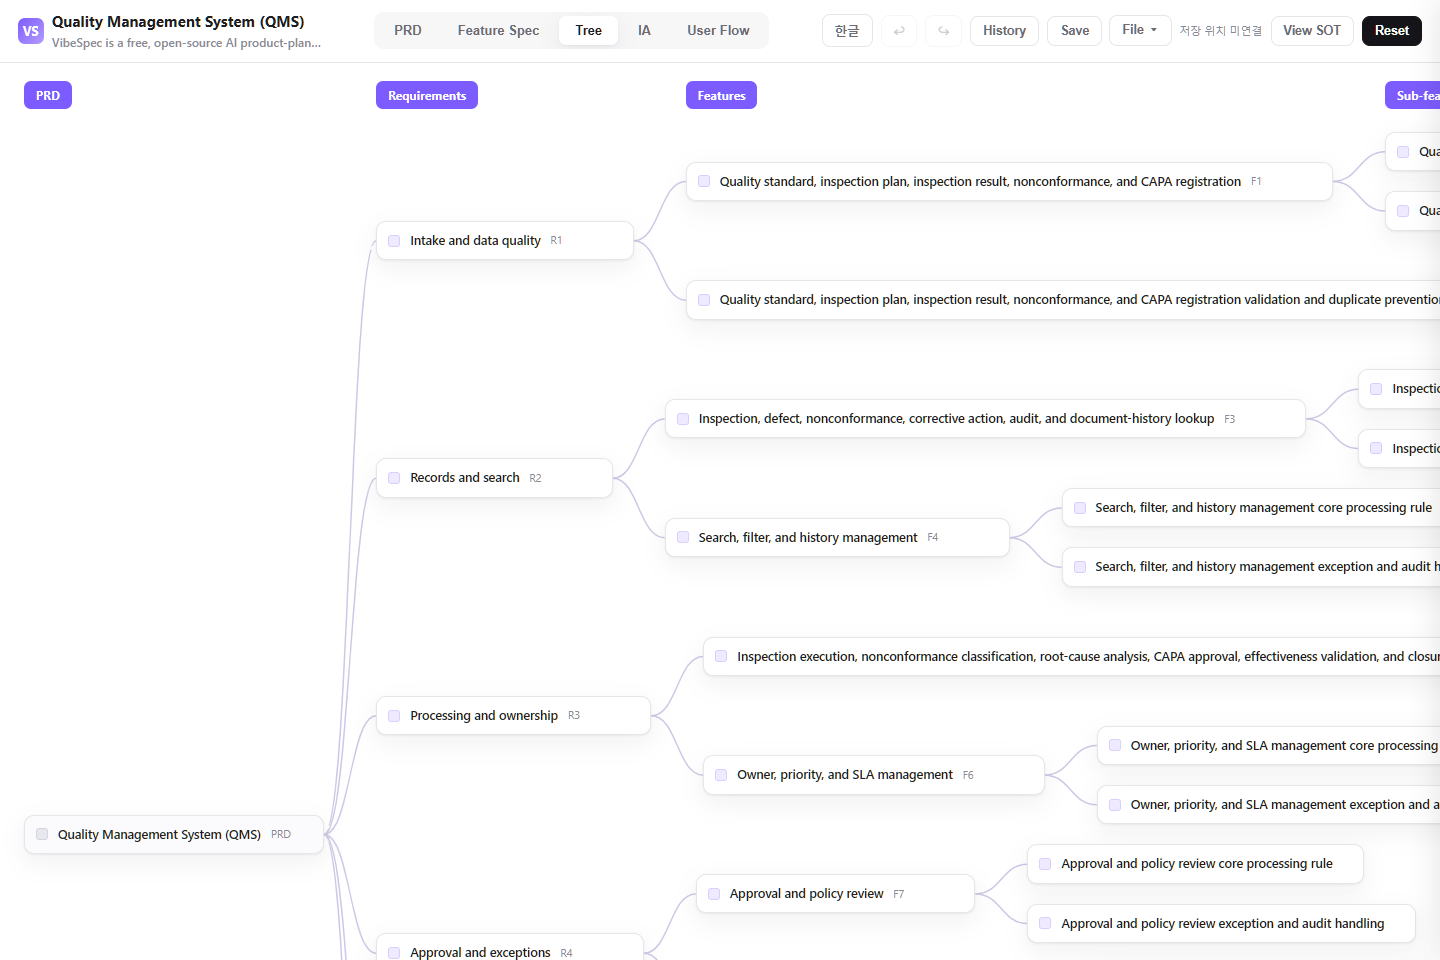
Task: Select the Intake and data quality R1 node
Action: coord(505,240)
